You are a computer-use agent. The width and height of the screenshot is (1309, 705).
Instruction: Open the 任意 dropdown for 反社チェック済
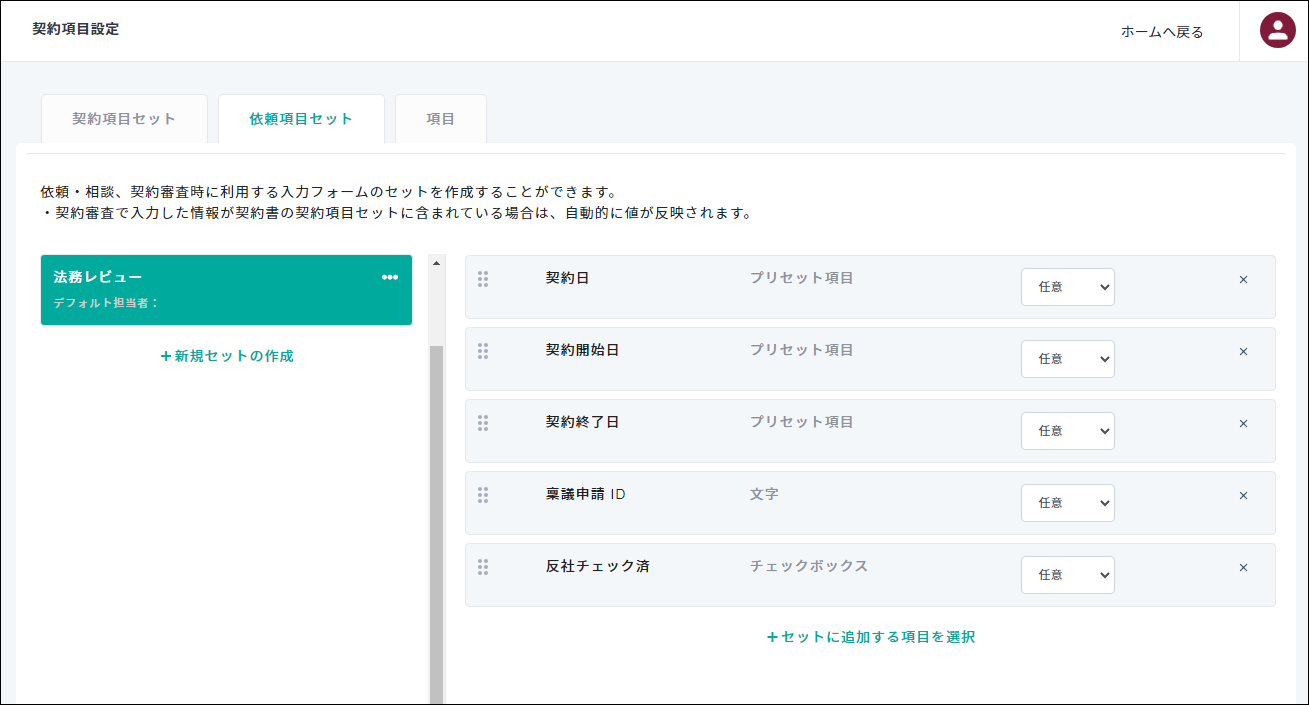(1067, 575)
